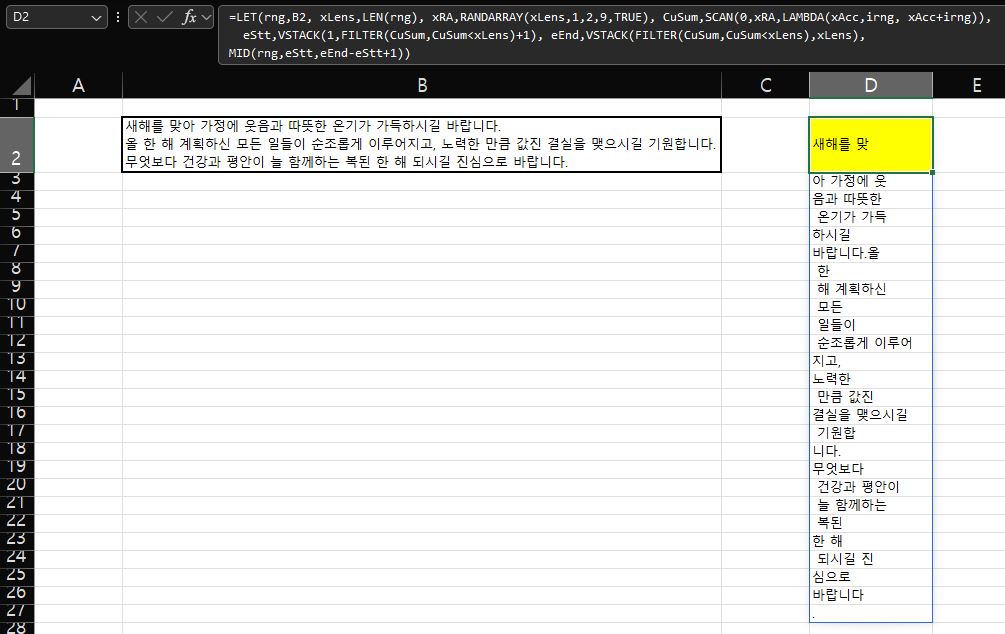Select the row 15 header
Viewport: 1005px width, 634px height.
pos(17,397)
